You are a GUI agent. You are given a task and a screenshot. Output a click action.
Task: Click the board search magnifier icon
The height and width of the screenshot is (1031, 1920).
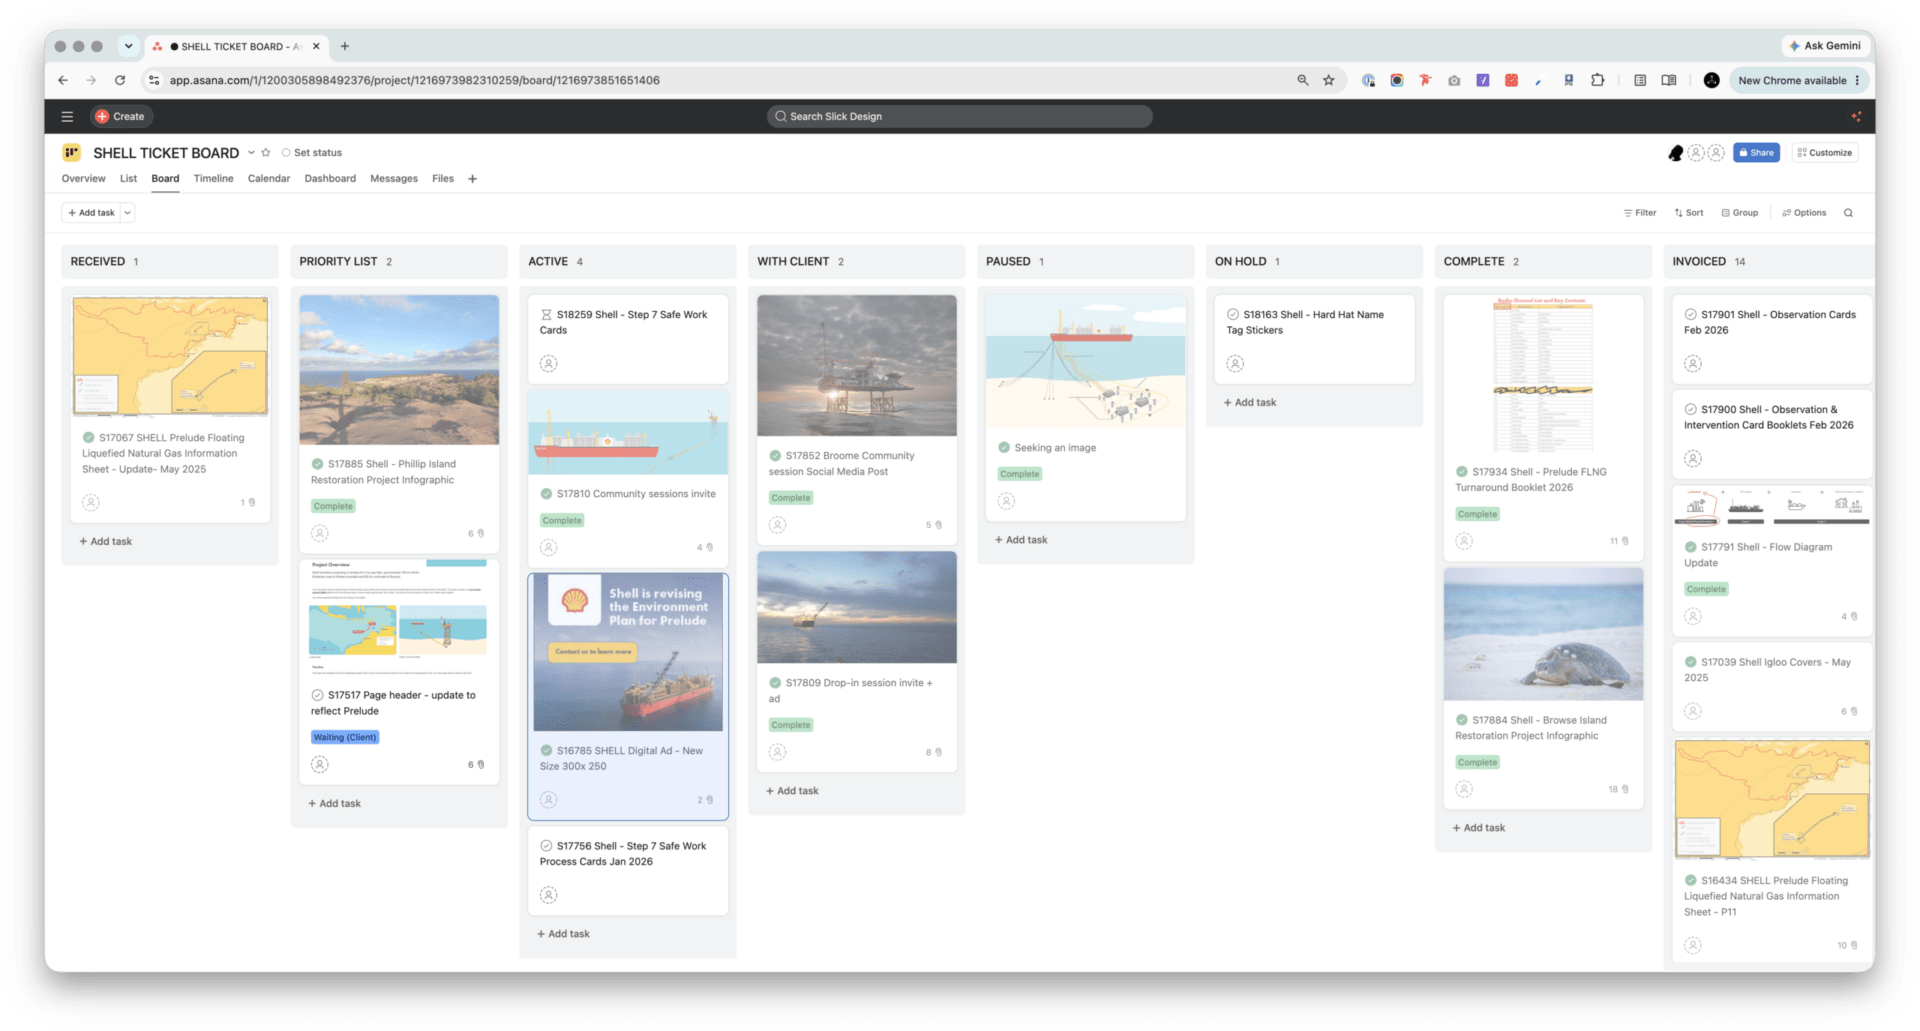click(1848, 213)
